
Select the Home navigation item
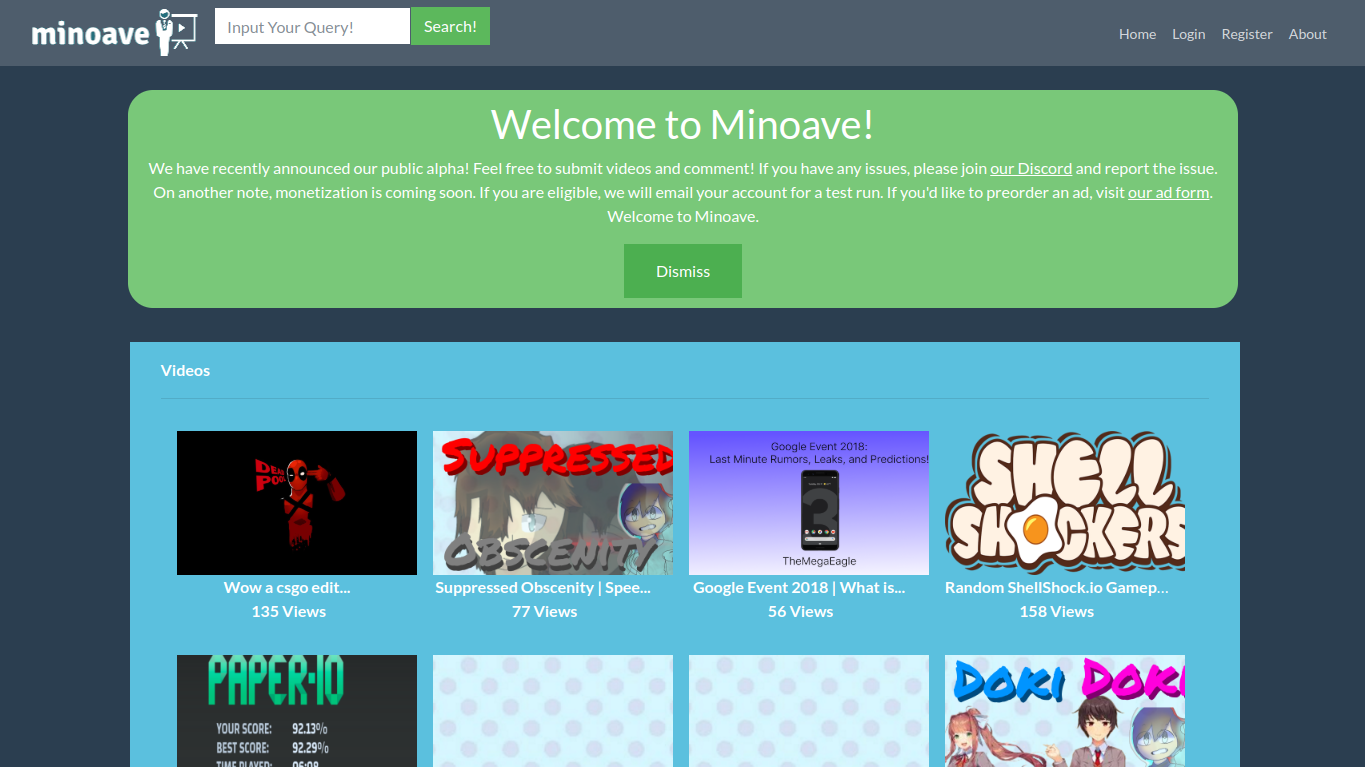coord(1137,33)
